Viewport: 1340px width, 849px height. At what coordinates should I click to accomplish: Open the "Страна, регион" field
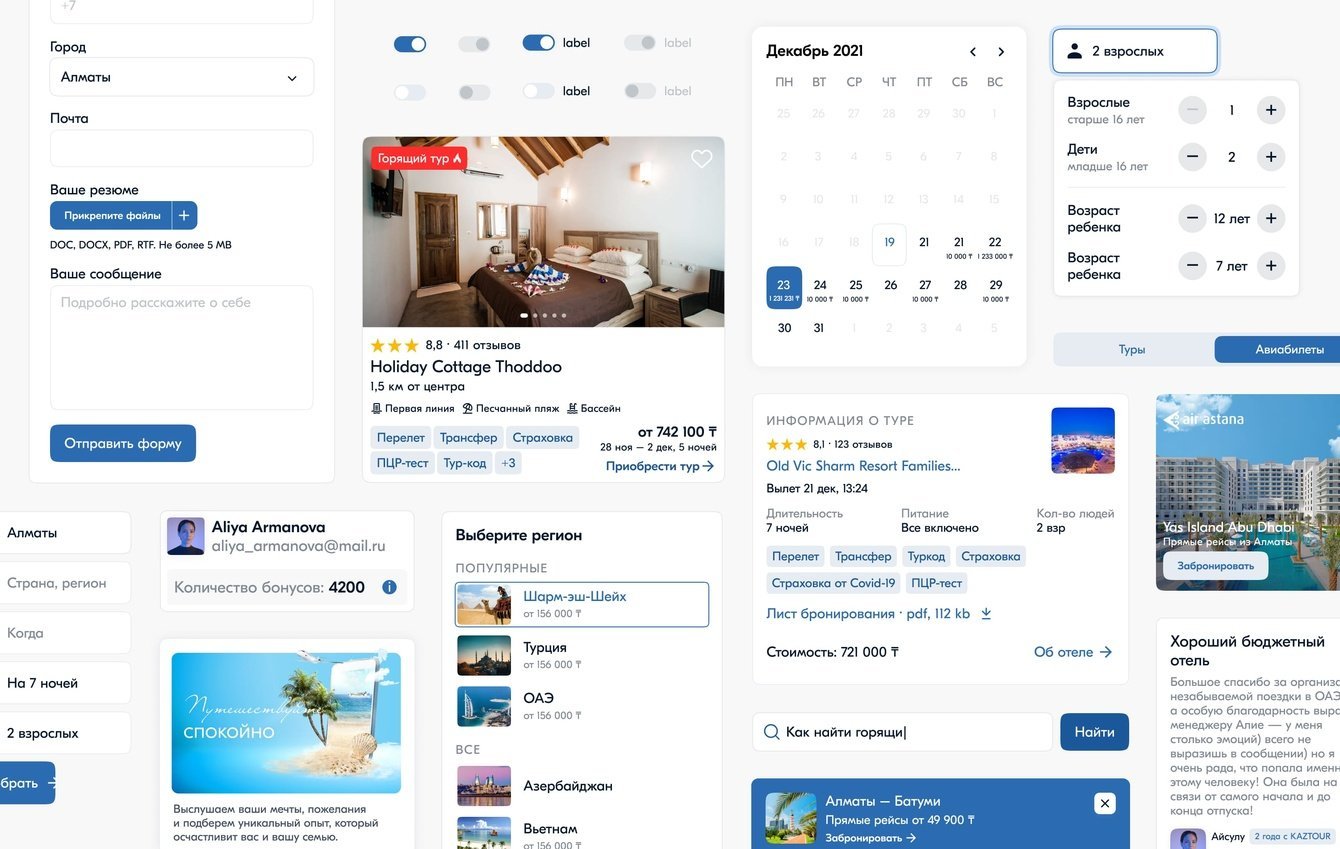[65, 583]
